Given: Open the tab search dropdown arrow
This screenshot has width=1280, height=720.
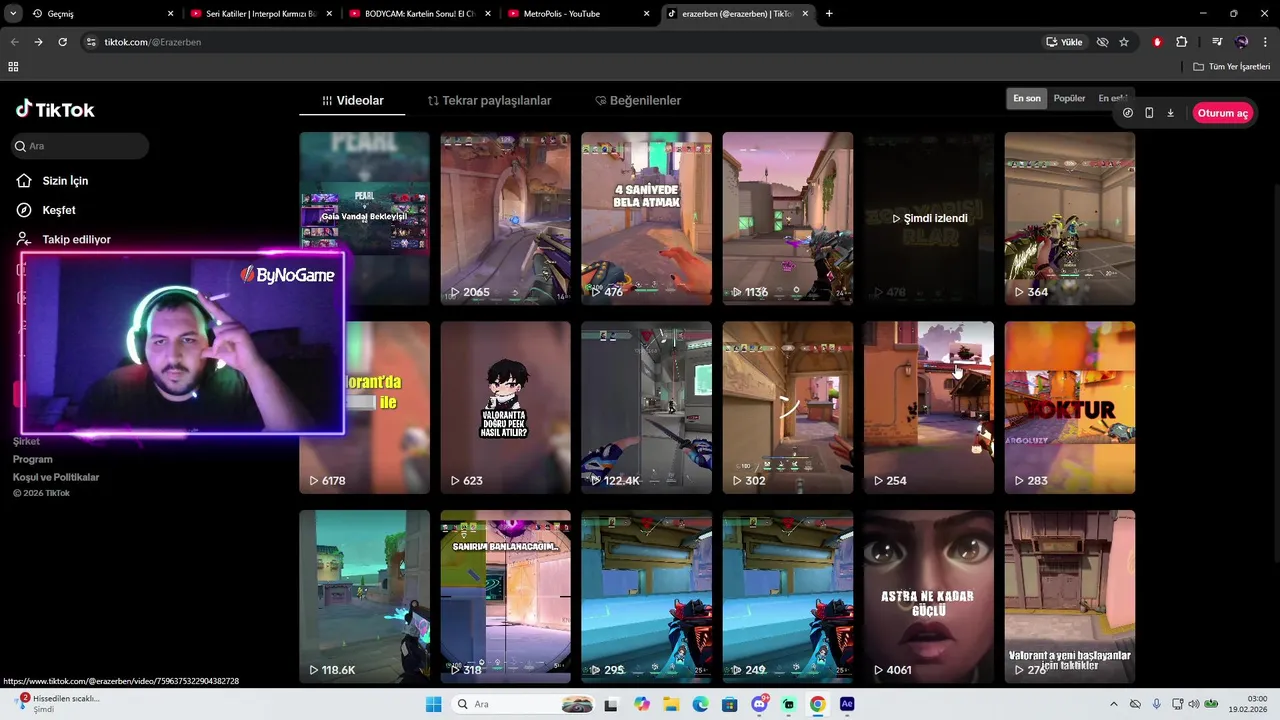Looking at the screenshot, I should pyautogui.click(x=14, y=14).
